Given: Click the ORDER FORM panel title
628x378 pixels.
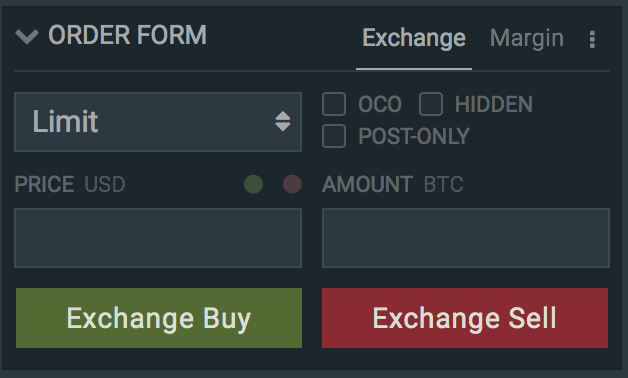Looking at the screenshot, I should pos(127,35).
